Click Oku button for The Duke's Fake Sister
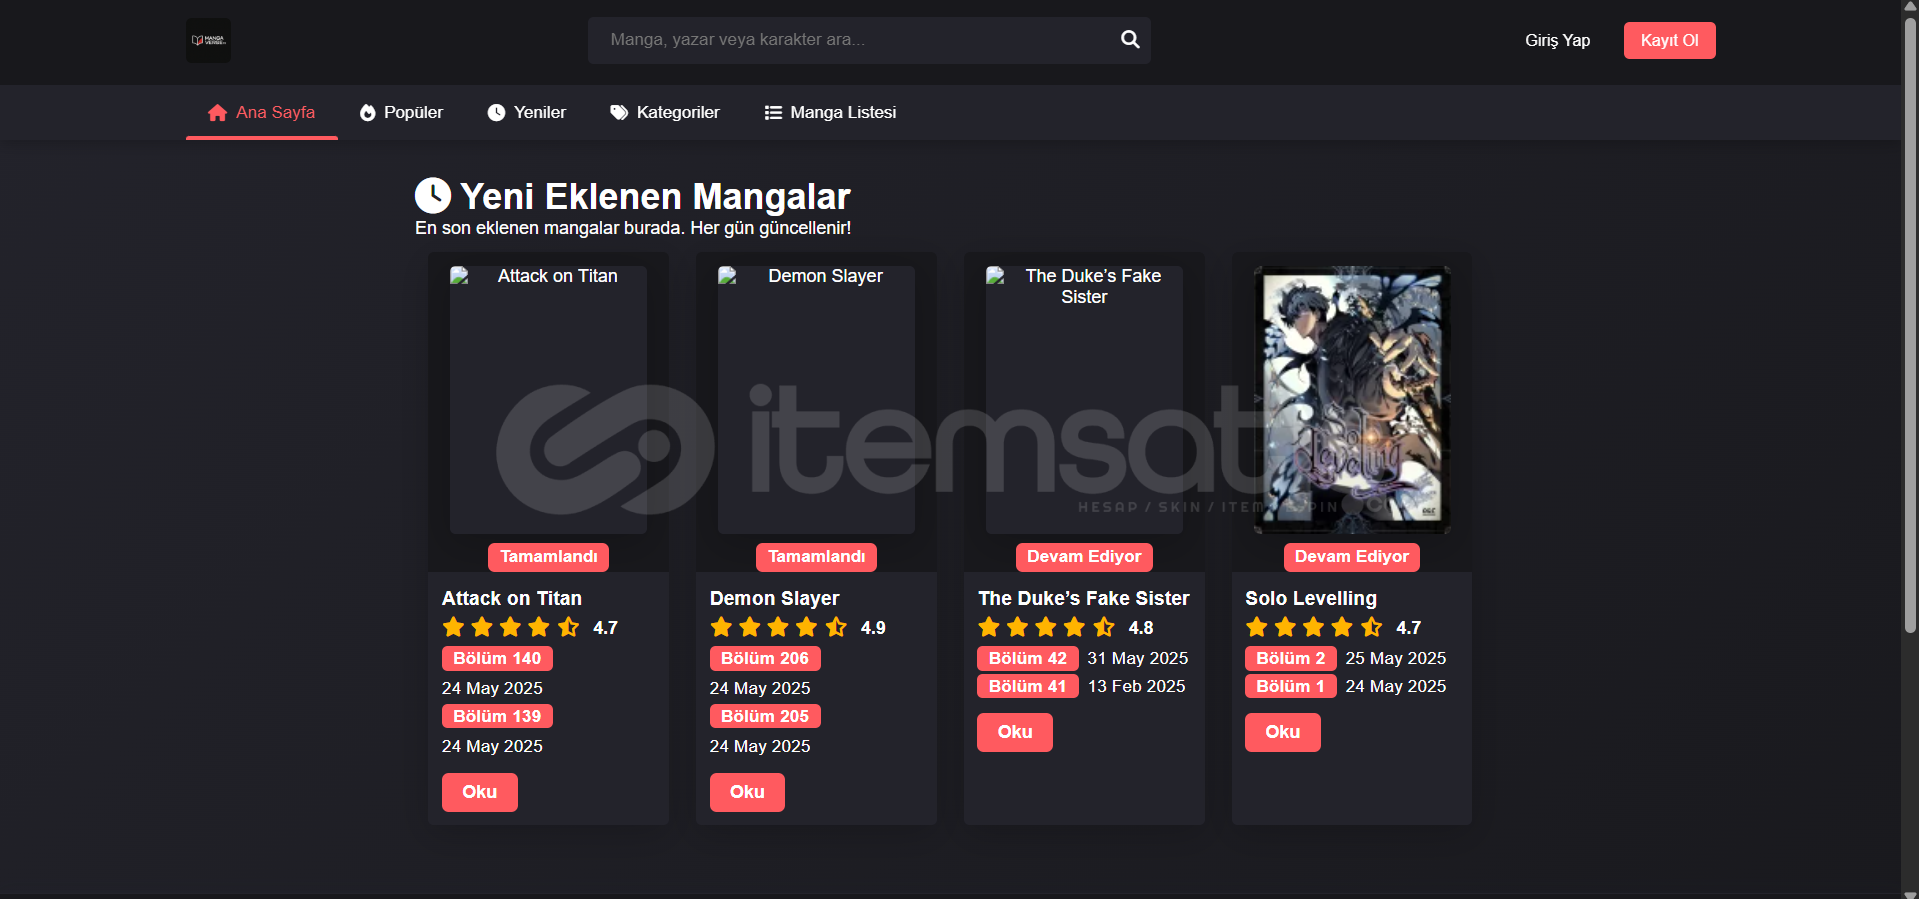The image size is (1919, 899). coord(1015,732)
